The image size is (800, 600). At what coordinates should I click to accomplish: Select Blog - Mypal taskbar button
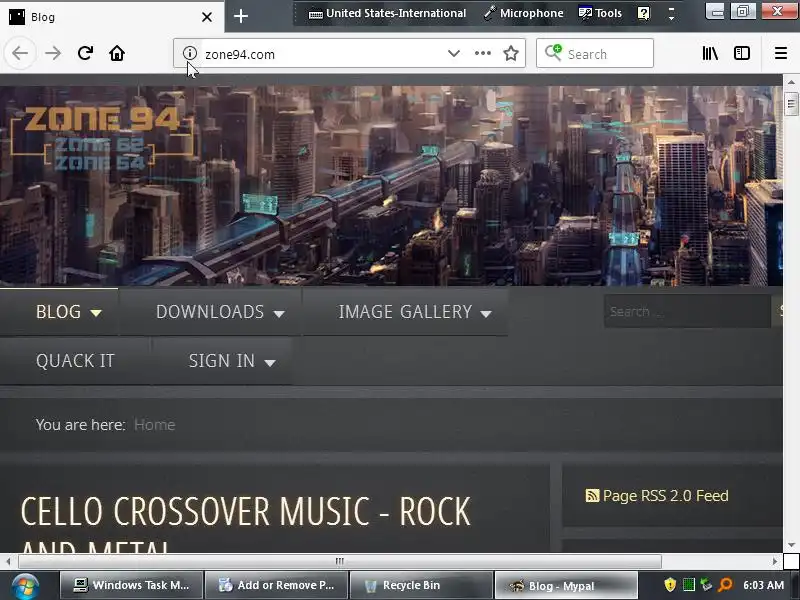point(566,585)
